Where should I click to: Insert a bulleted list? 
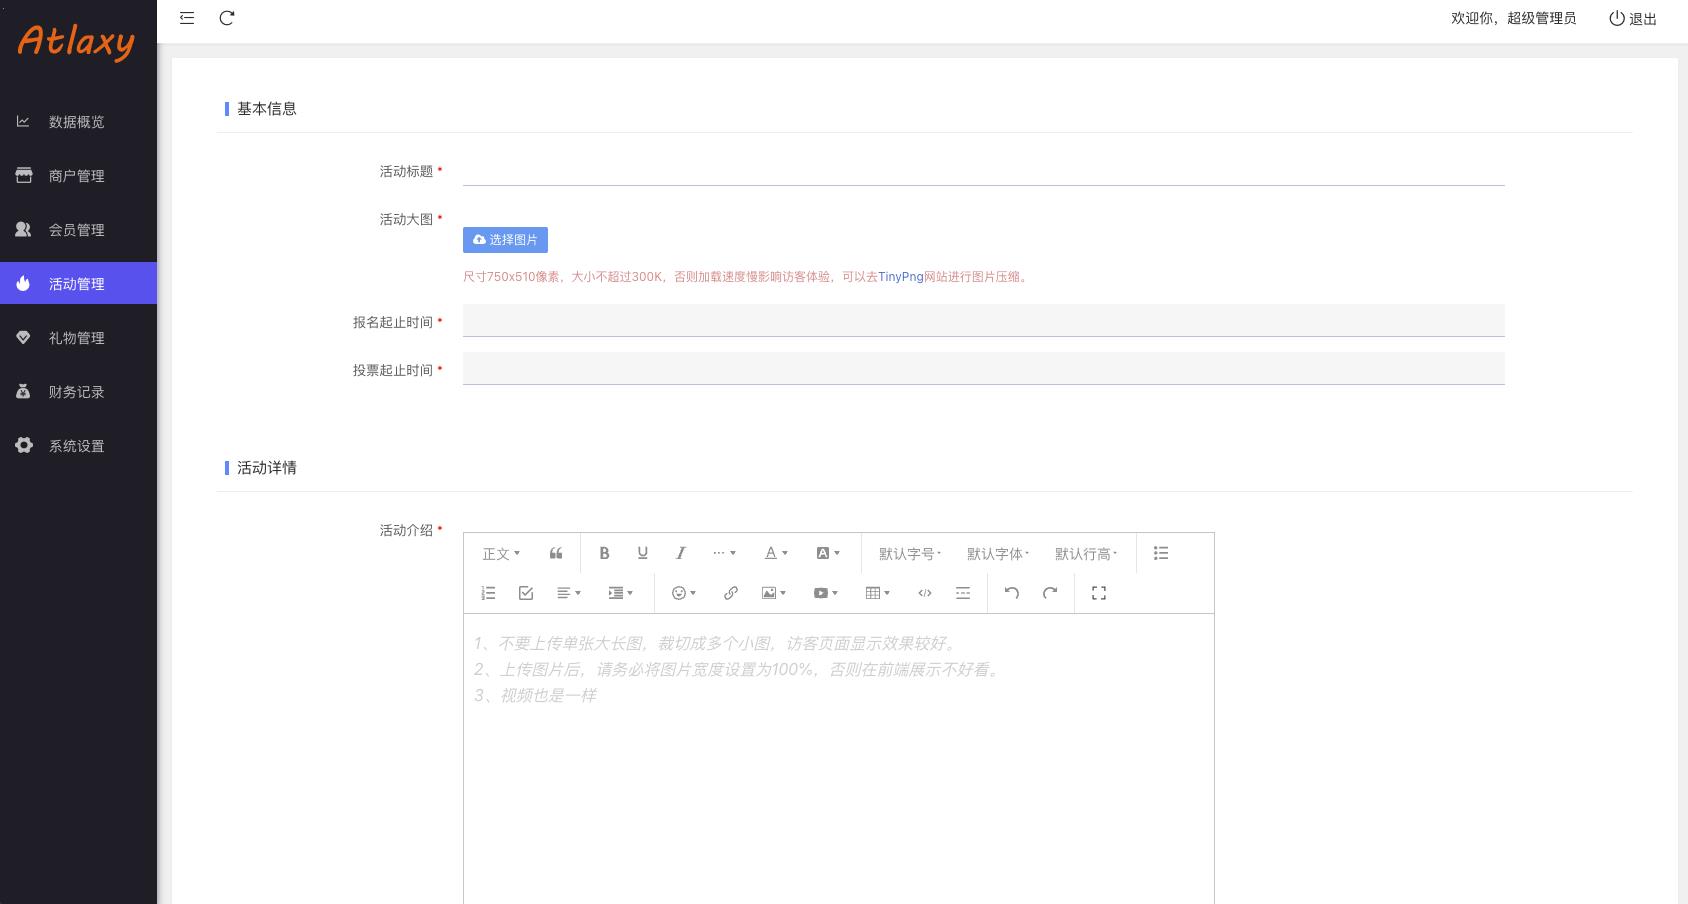[x=1161, y=553]
